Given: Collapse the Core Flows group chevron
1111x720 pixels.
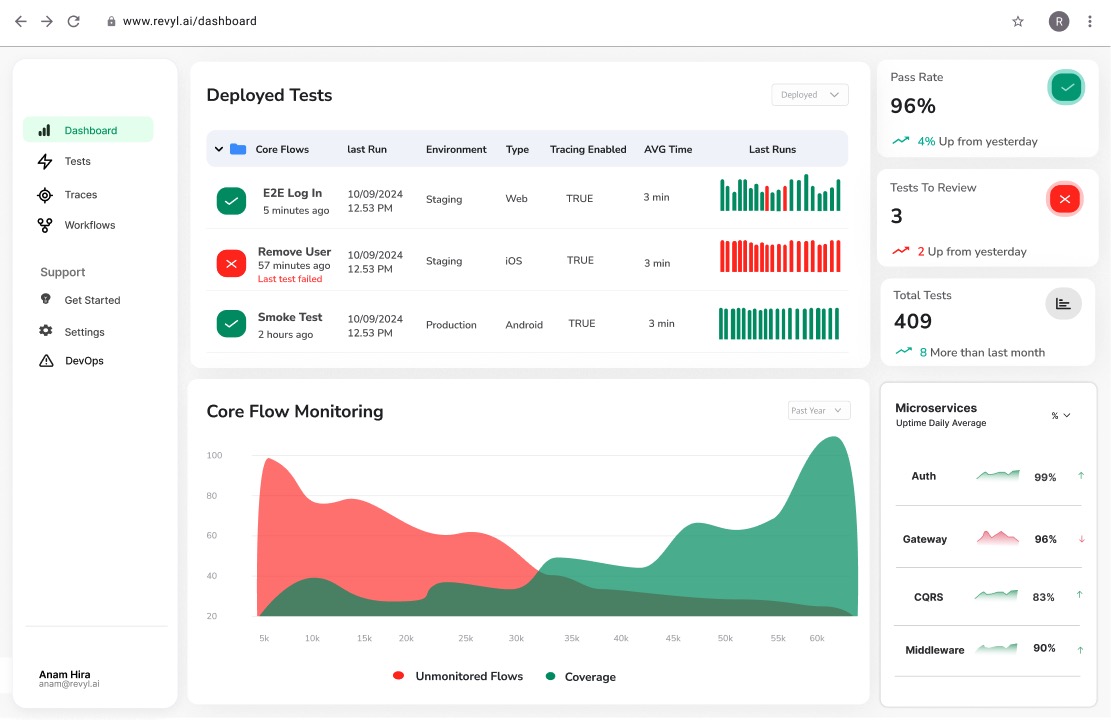Looking at the screenshot, I should pyautogui.click(x=219, y=149).
